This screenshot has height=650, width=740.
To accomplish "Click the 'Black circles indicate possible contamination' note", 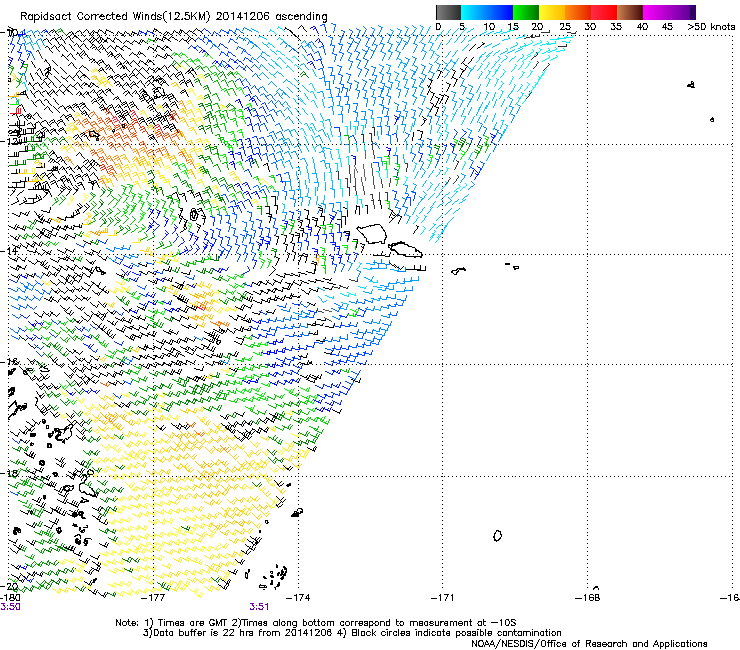I will [450, 633].
